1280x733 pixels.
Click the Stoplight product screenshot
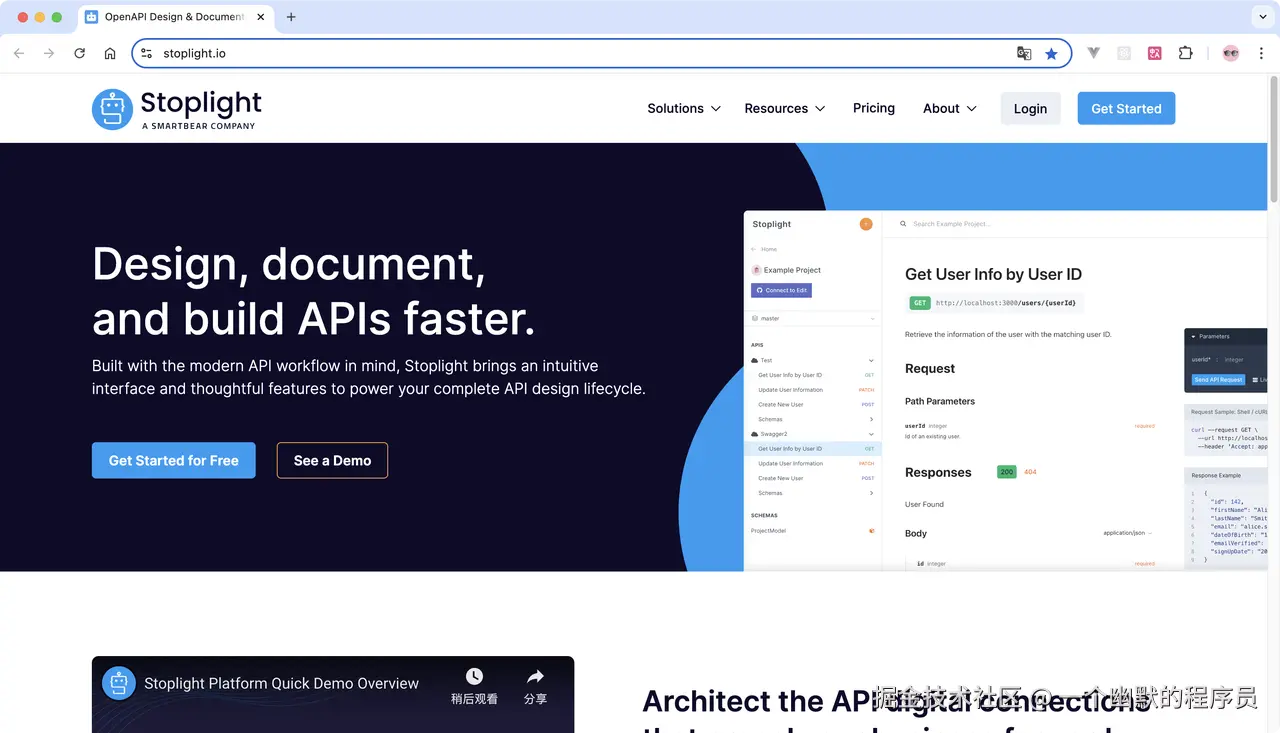[x=1005, y=390]
